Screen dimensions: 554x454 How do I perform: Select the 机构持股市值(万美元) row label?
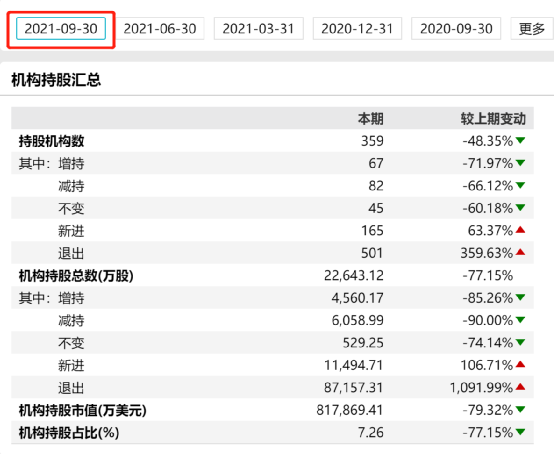[82, 410]
